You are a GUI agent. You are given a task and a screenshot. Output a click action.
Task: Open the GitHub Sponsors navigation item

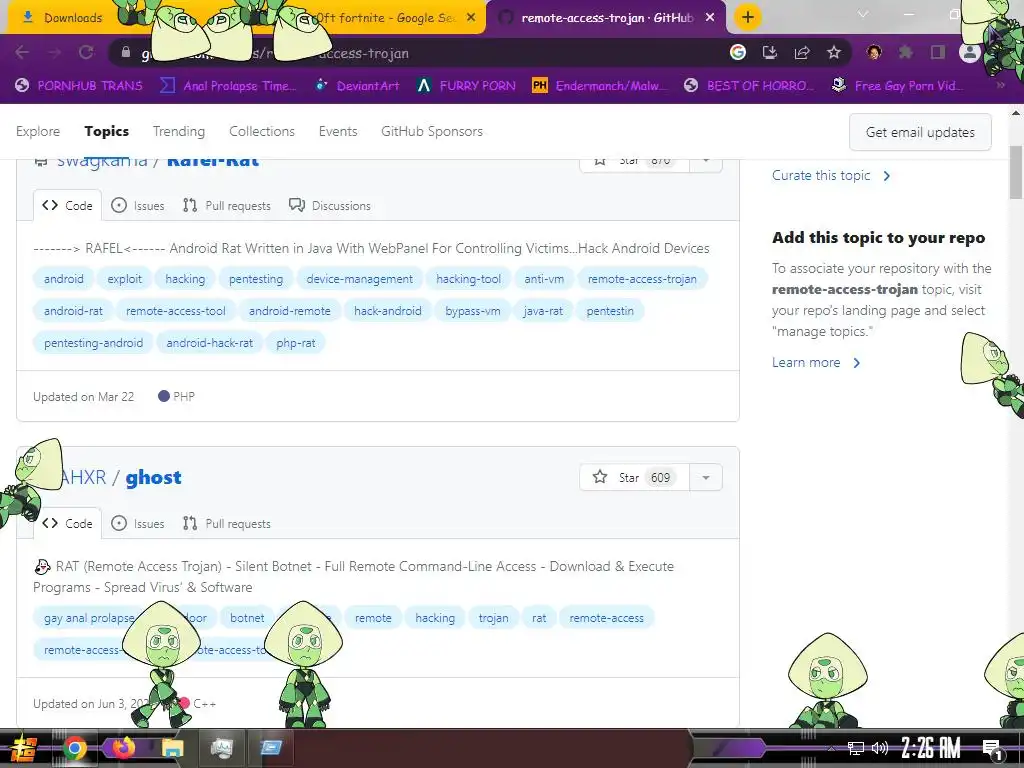pos(432,131)
